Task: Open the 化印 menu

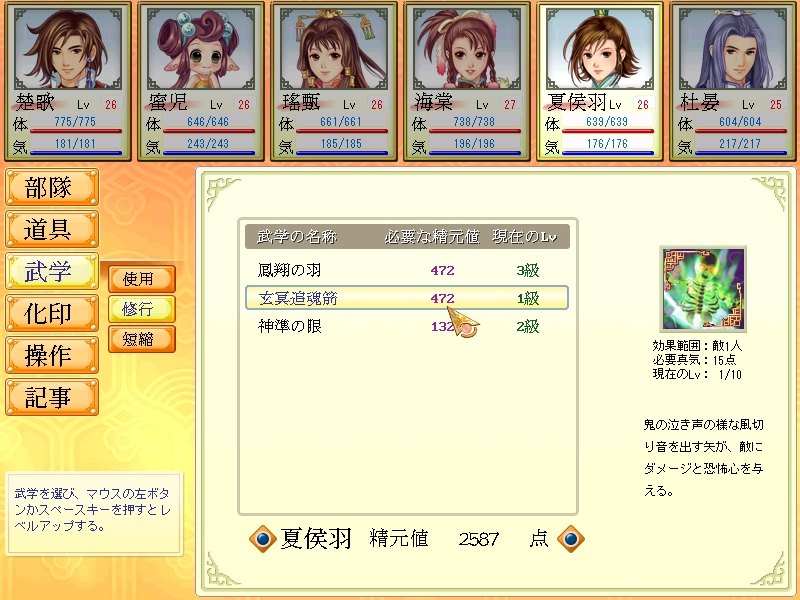Action: click(52, 313)
